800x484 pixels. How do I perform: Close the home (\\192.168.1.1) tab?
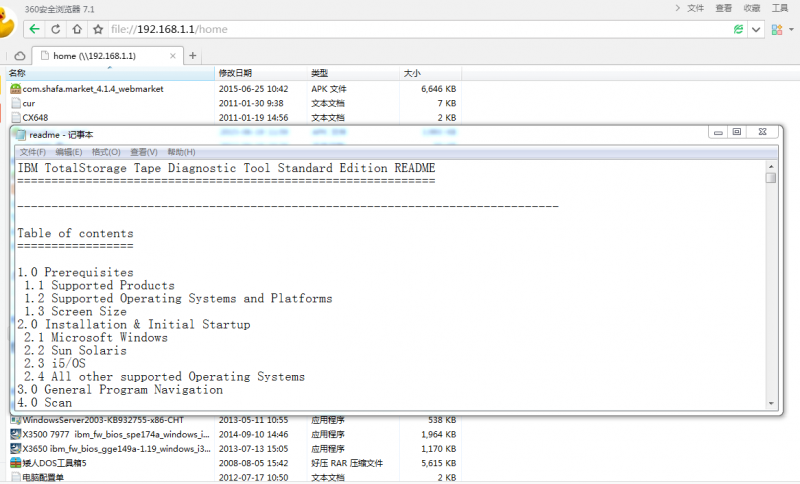(x=173, y=56)
